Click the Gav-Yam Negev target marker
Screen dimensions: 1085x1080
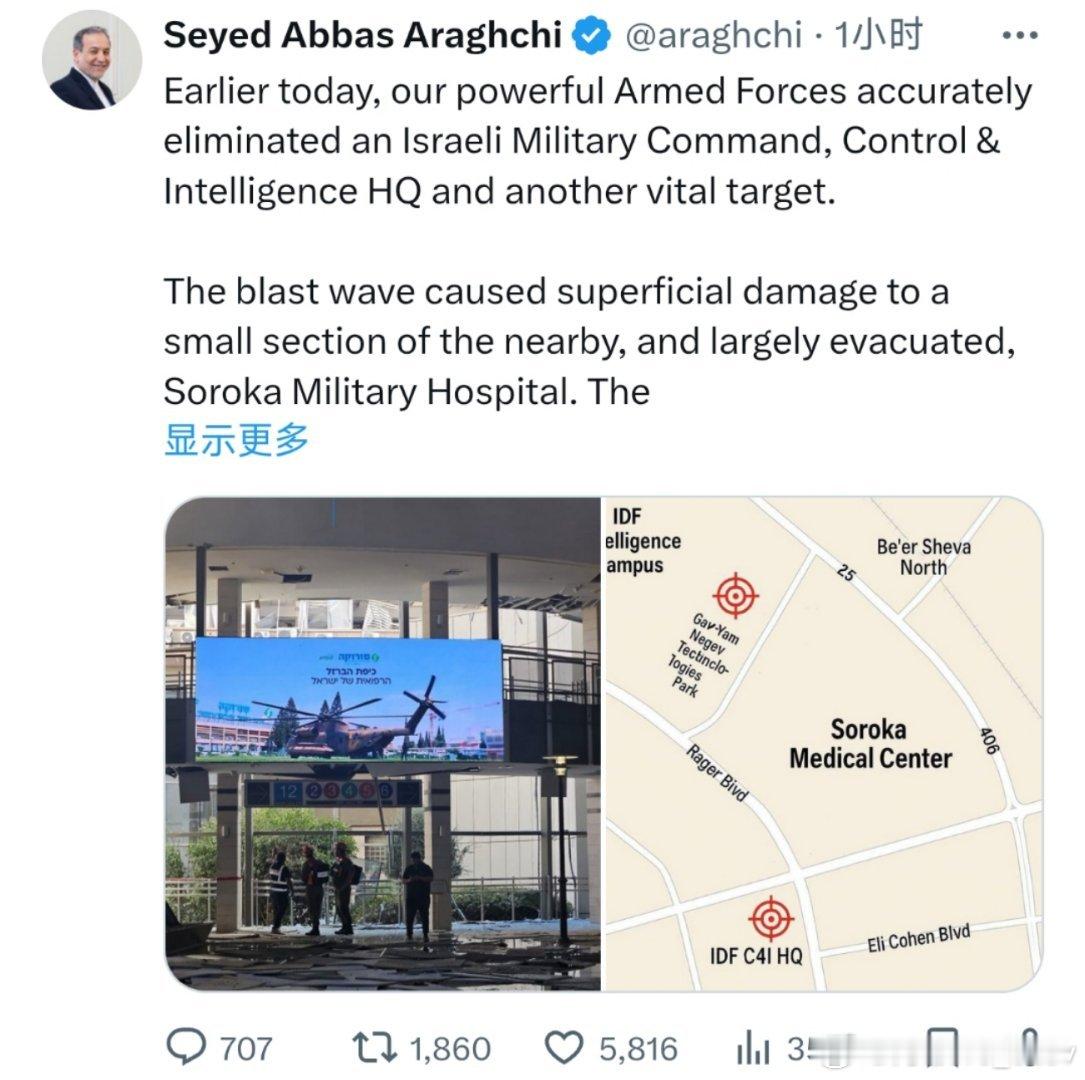[x=736, y=595]
